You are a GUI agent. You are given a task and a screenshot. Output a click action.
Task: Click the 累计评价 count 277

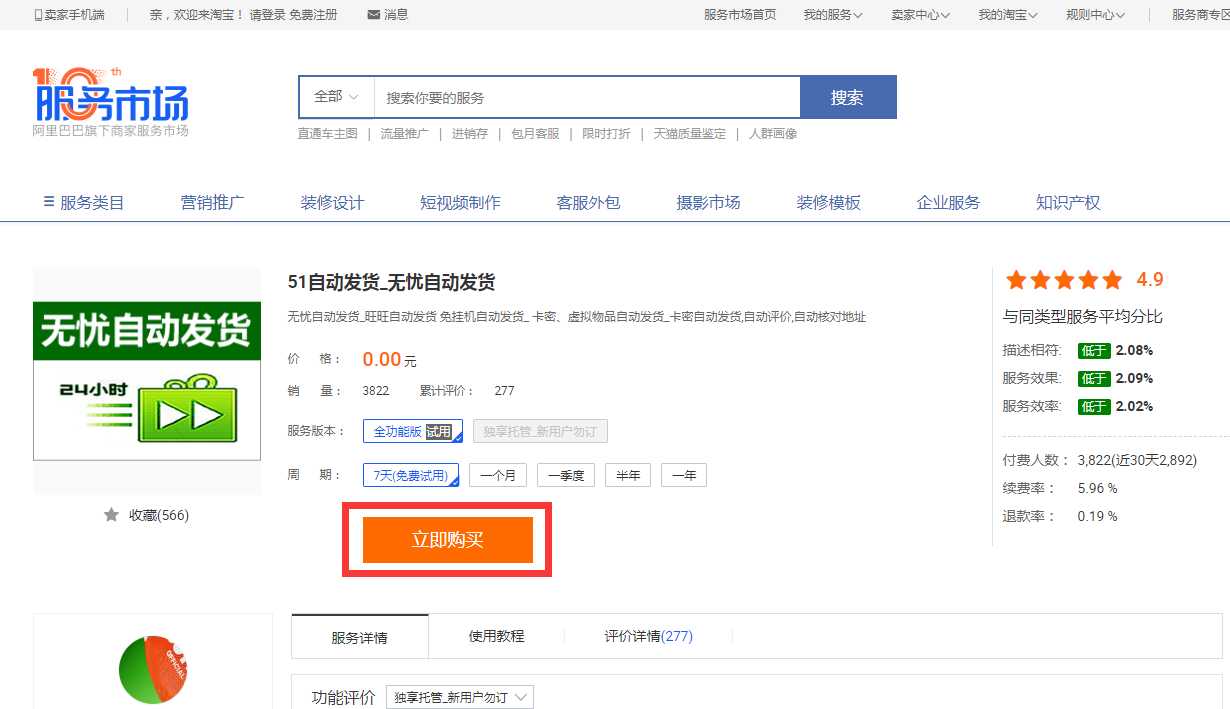(x=504, y=391)
